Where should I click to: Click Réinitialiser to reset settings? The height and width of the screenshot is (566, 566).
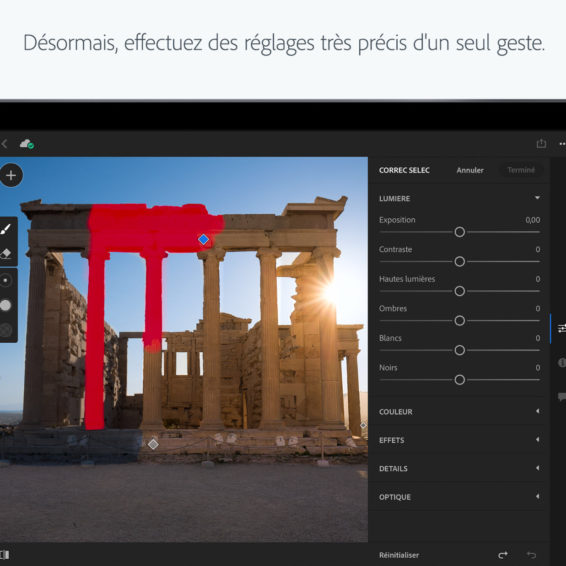(x=399, y=555)
